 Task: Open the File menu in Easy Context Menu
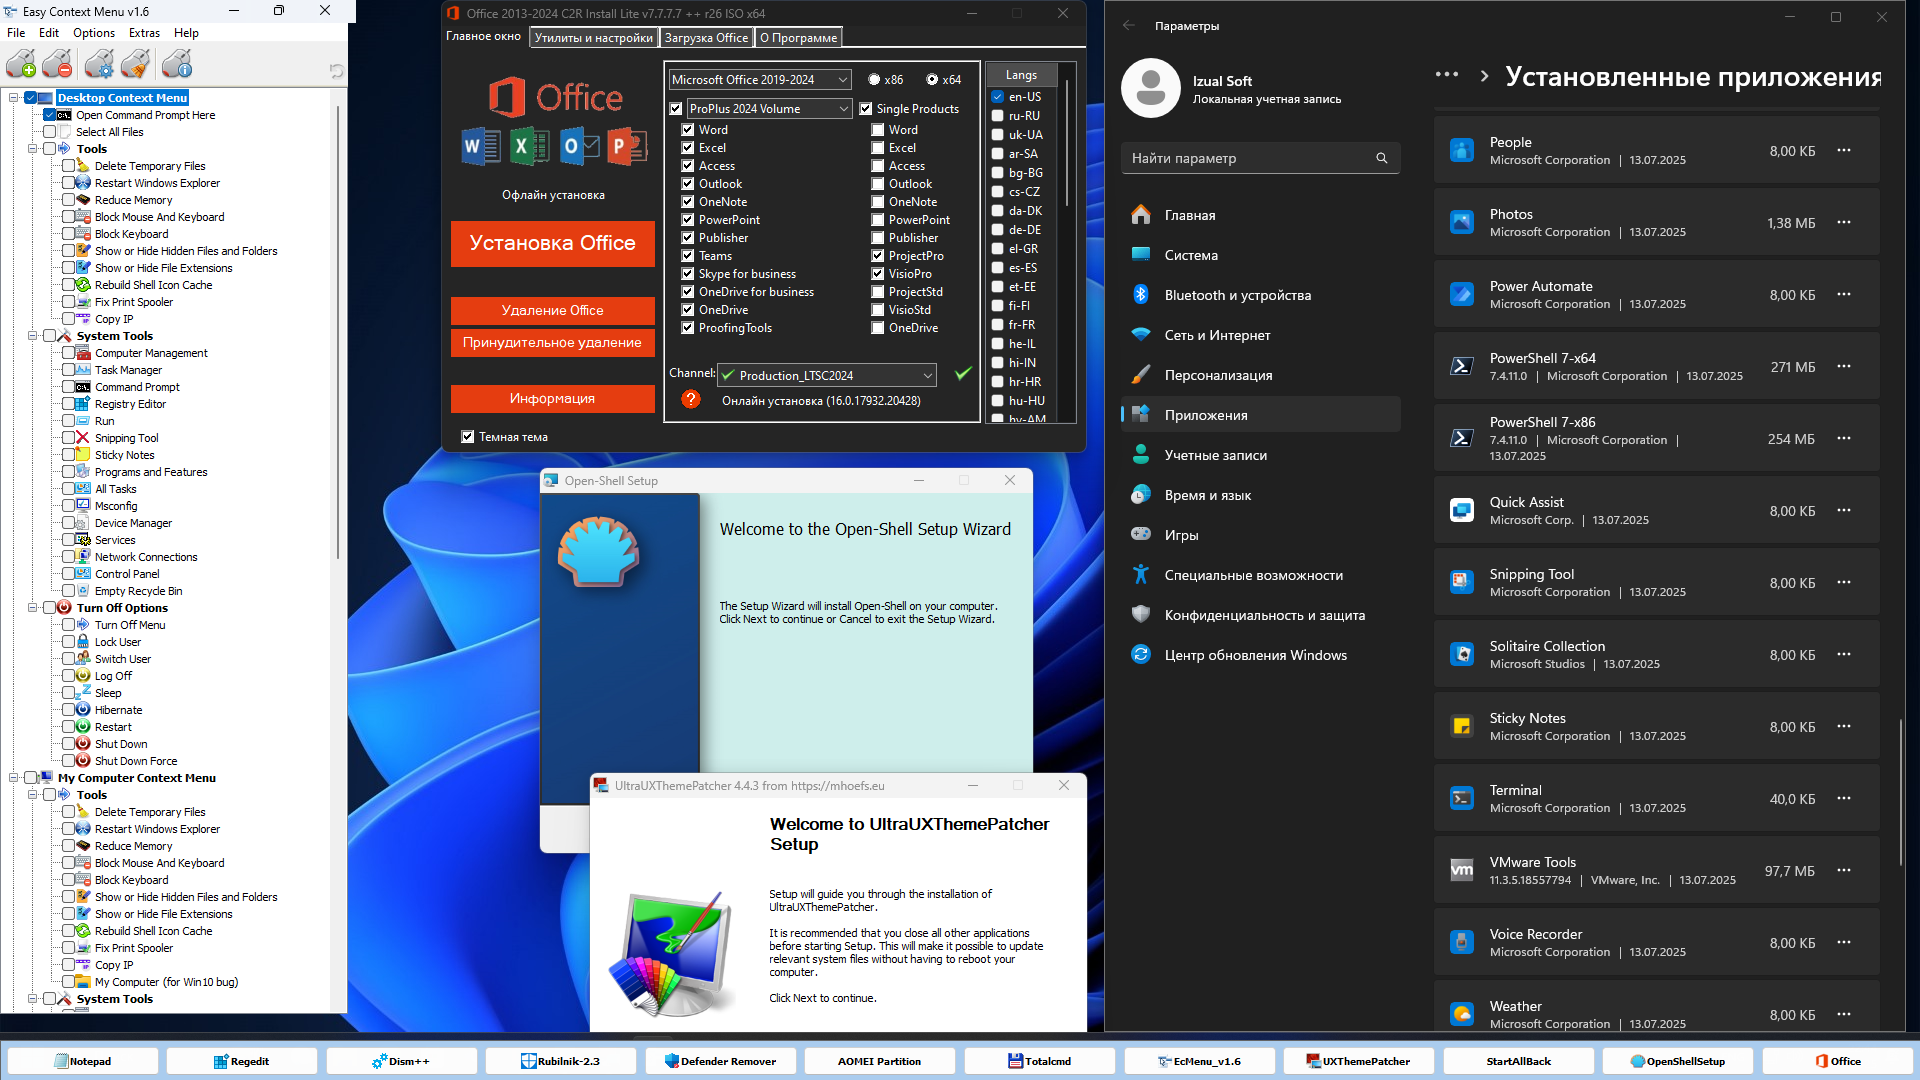tap(16, 33)
